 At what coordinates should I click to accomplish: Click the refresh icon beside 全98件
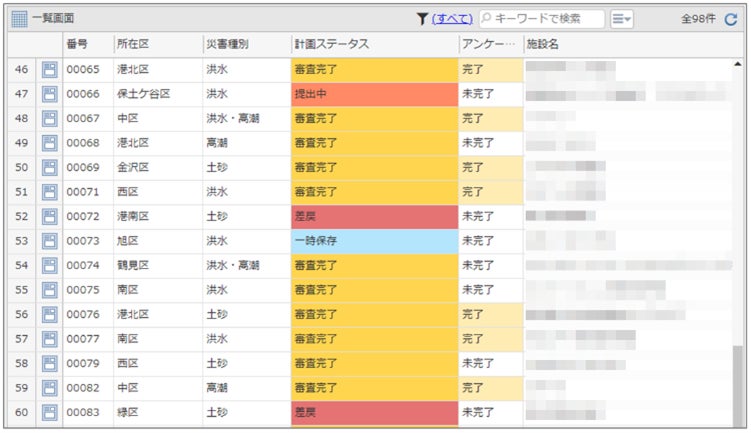(730, 19)
